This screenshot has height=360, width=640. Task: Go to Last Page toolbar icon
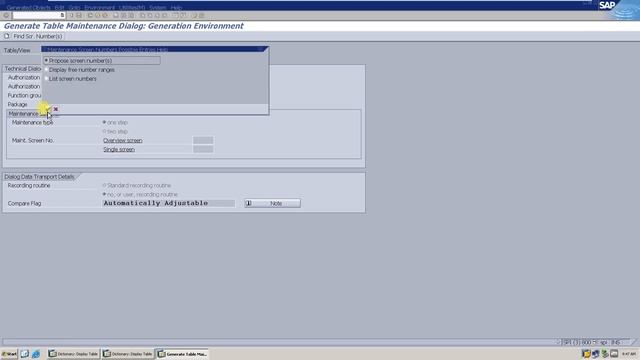(164, 16)
